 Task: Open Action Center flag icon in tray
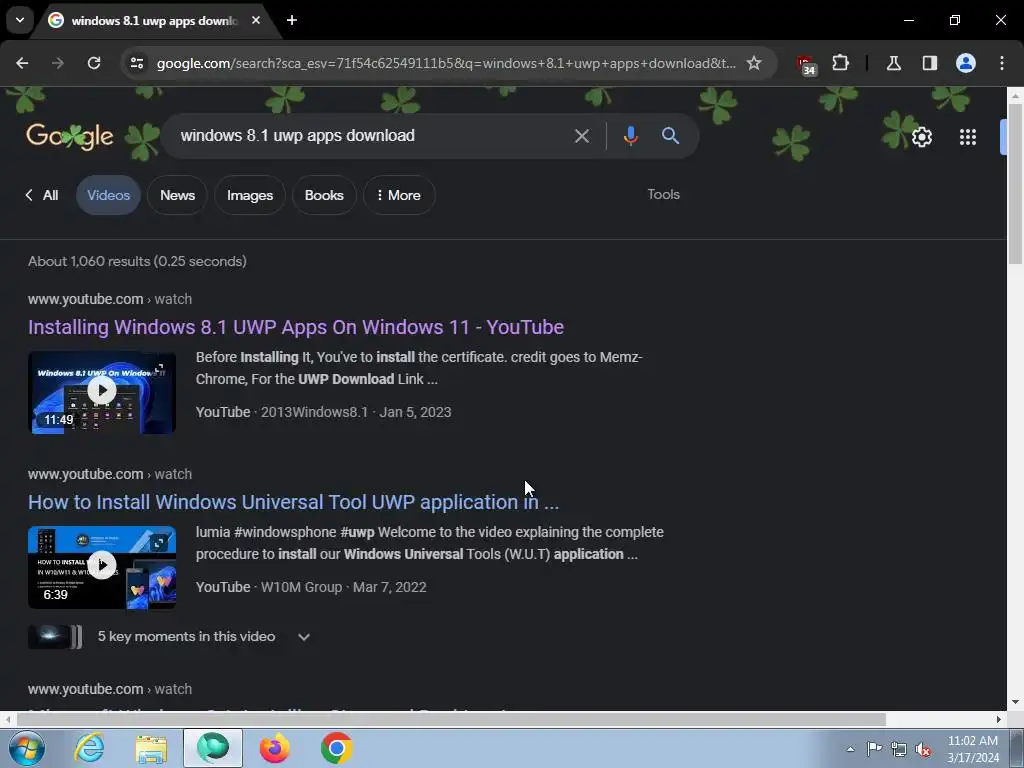[x=874, y=749]
